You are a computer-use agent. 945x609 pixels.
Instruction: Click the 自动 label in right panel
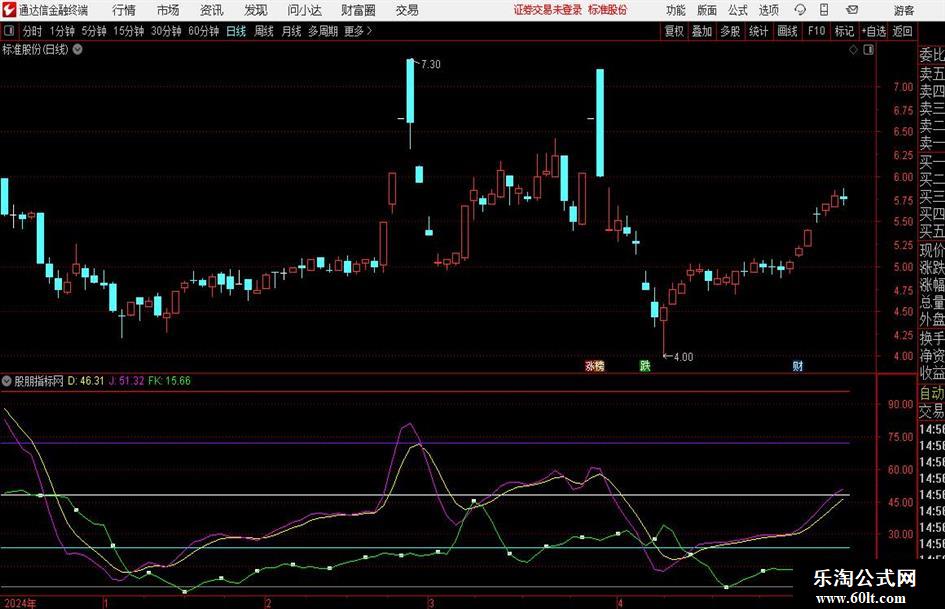tap(932, 393)
